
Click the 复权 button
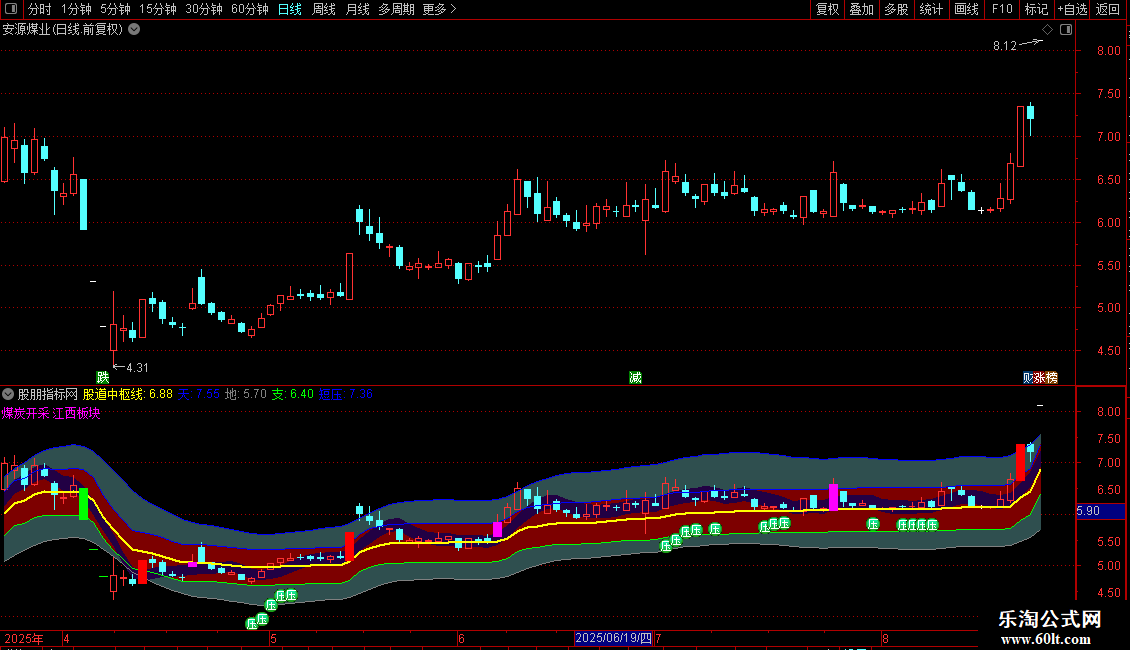click(827, 9)
